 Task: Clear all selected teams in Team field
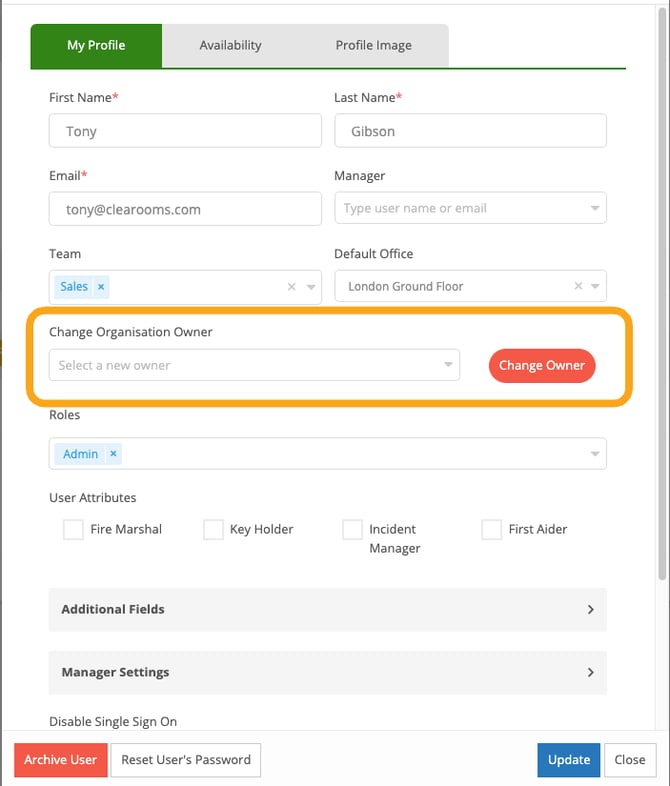pyautogui.click(x=292, y=287)
